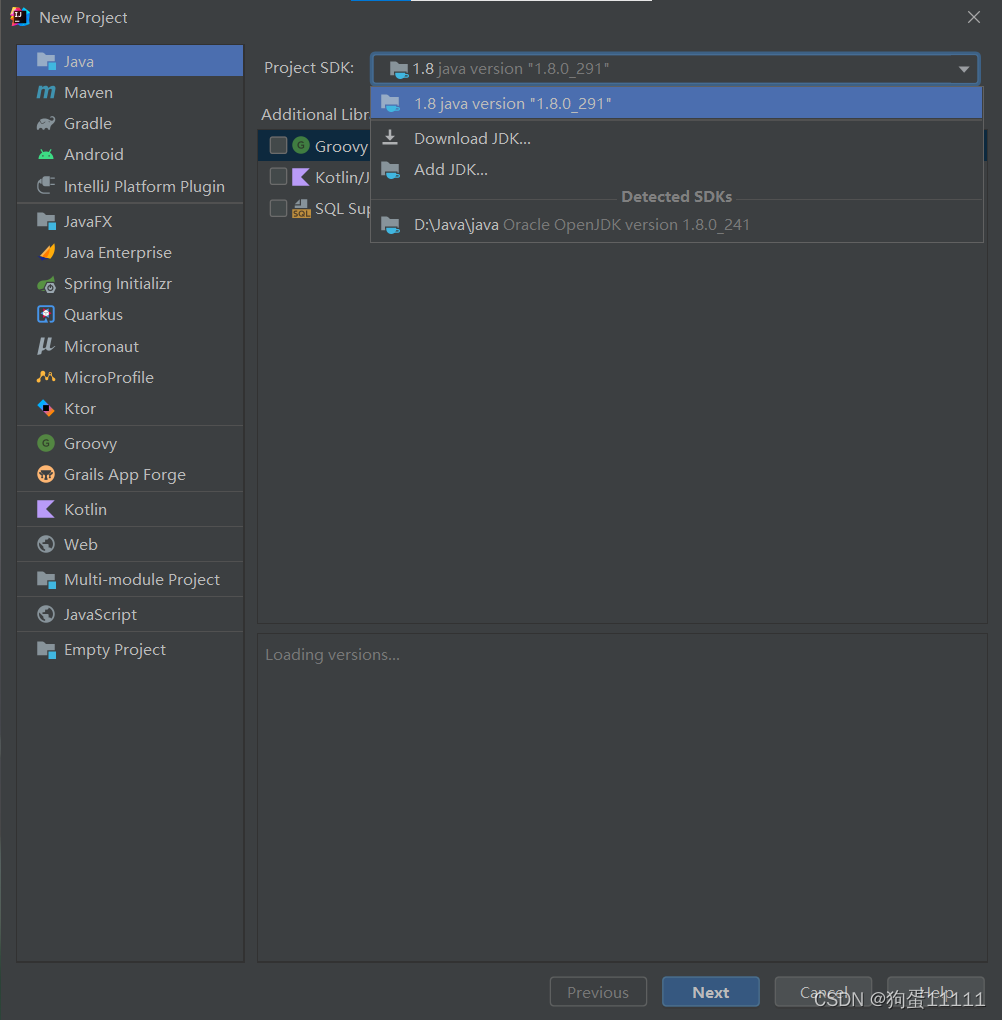Click the Multi-module Project icon
Screen dimensions: 1002x1020
pos(46,580)
